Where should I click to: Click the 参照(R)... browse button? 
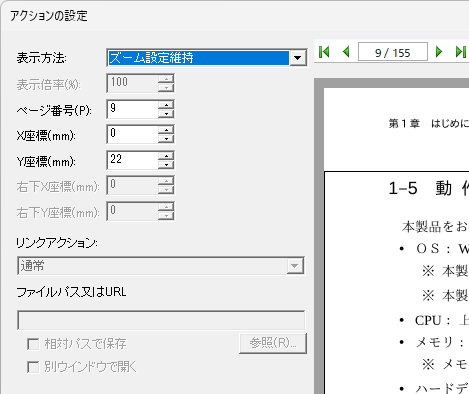coord(273,343)
